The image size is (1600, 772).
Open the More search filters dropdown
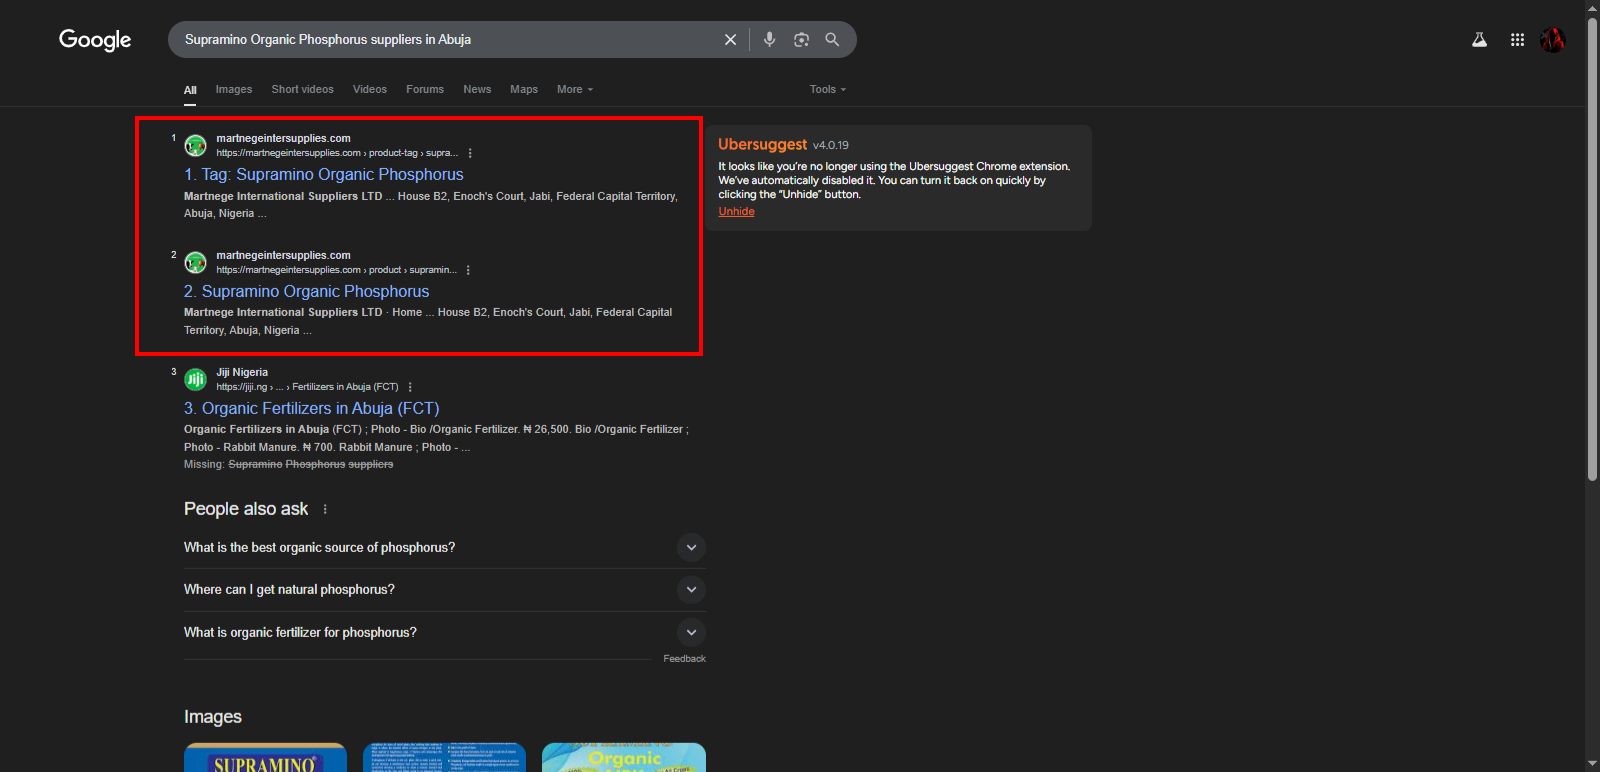coord(575,90)
